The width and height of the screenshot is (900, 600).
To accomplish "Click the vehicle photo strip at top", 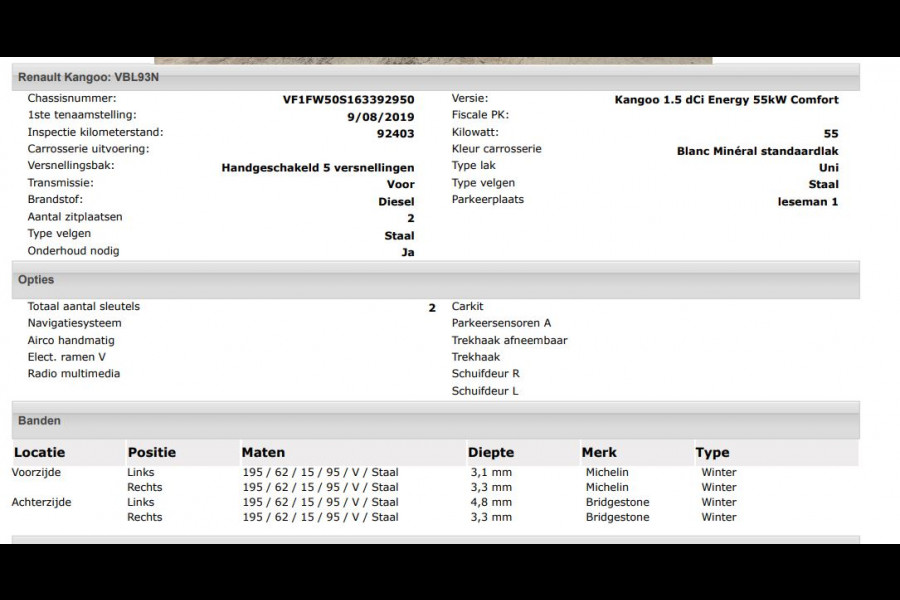I will pyautogui.click(x=433, y=59).
